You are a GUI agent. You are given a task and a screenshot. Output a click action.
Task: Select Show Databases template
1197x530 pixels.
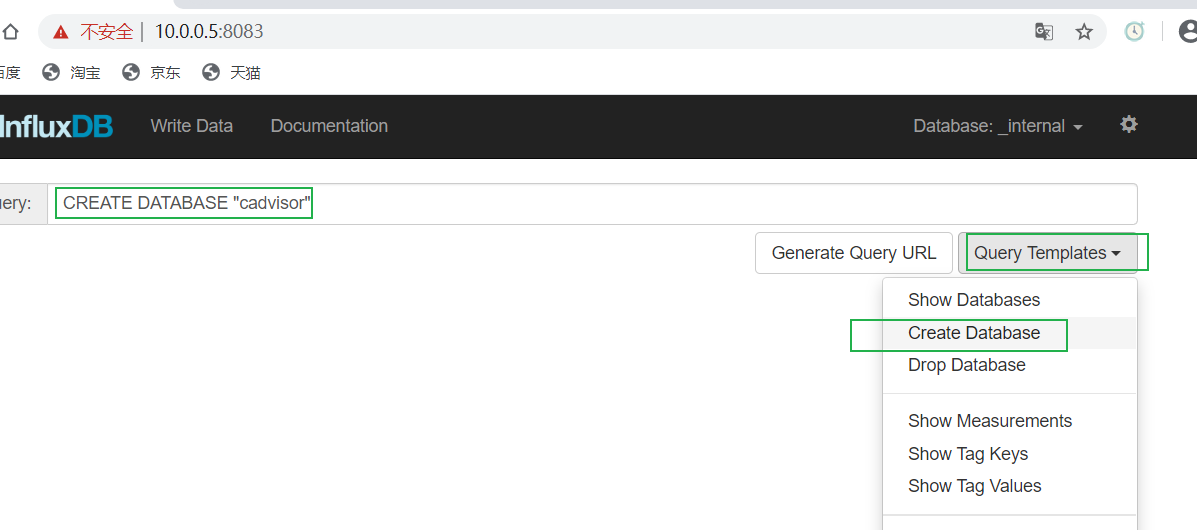(974, 300)
